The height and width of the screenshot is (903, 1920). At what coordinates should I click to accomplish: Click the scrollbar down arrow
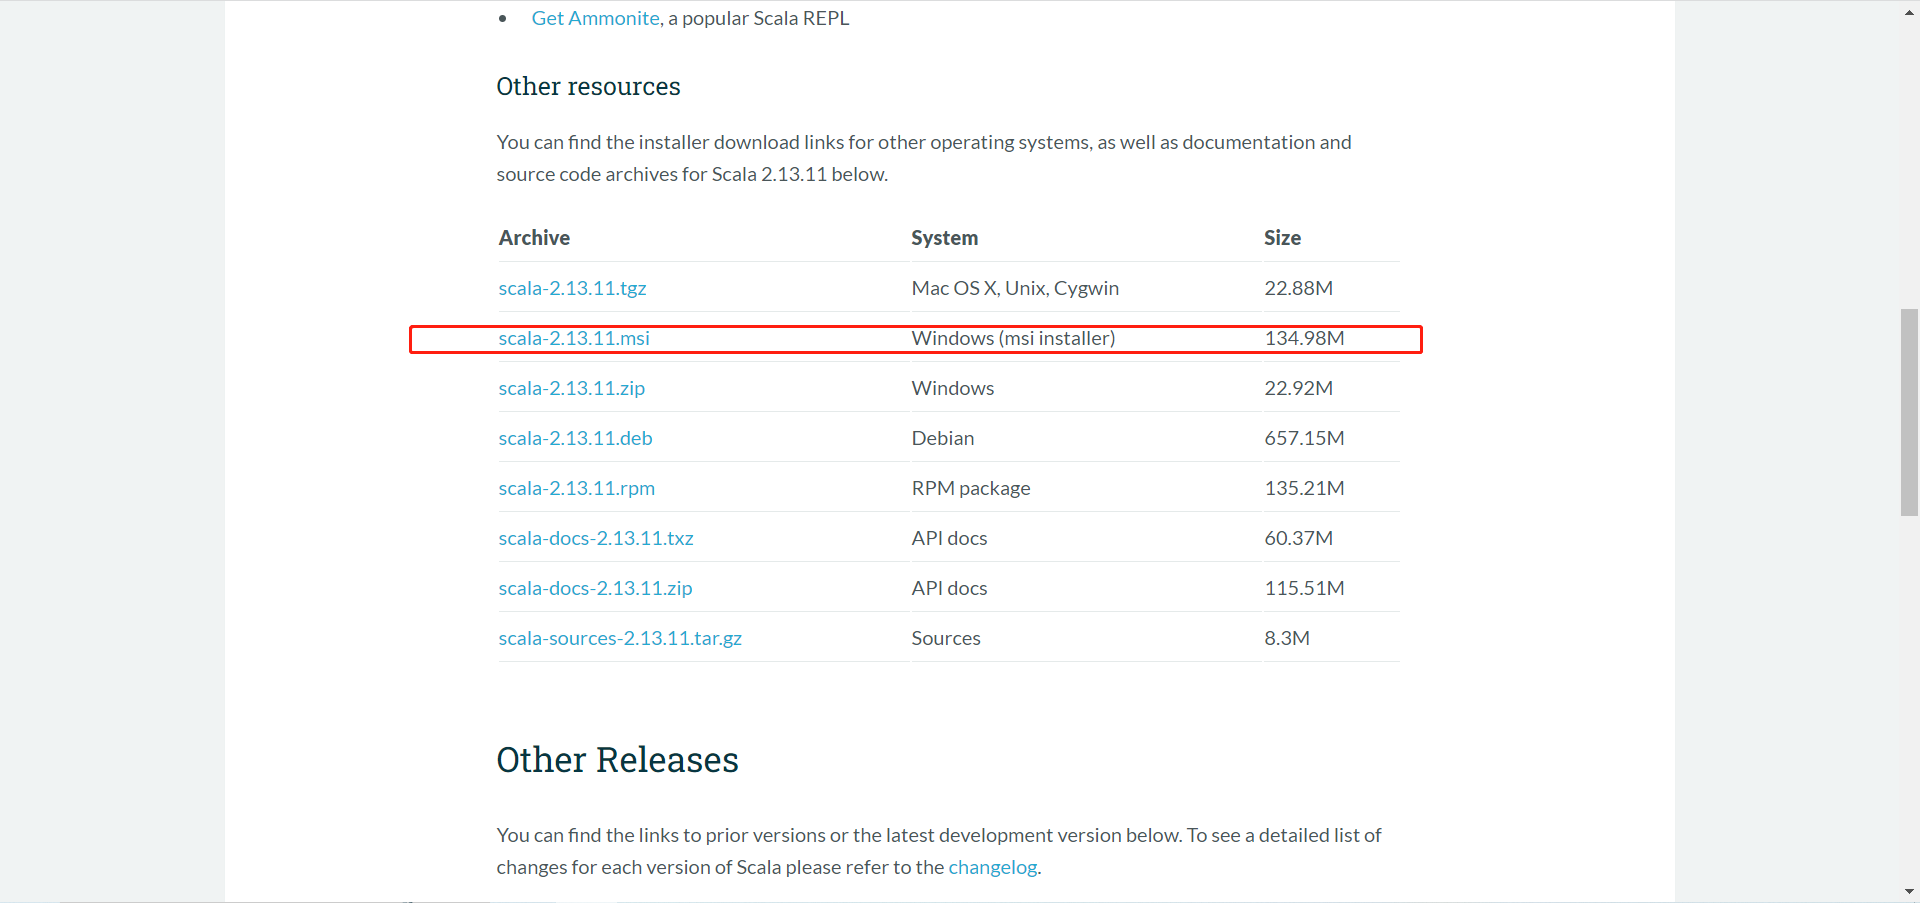coord(1909,891)
